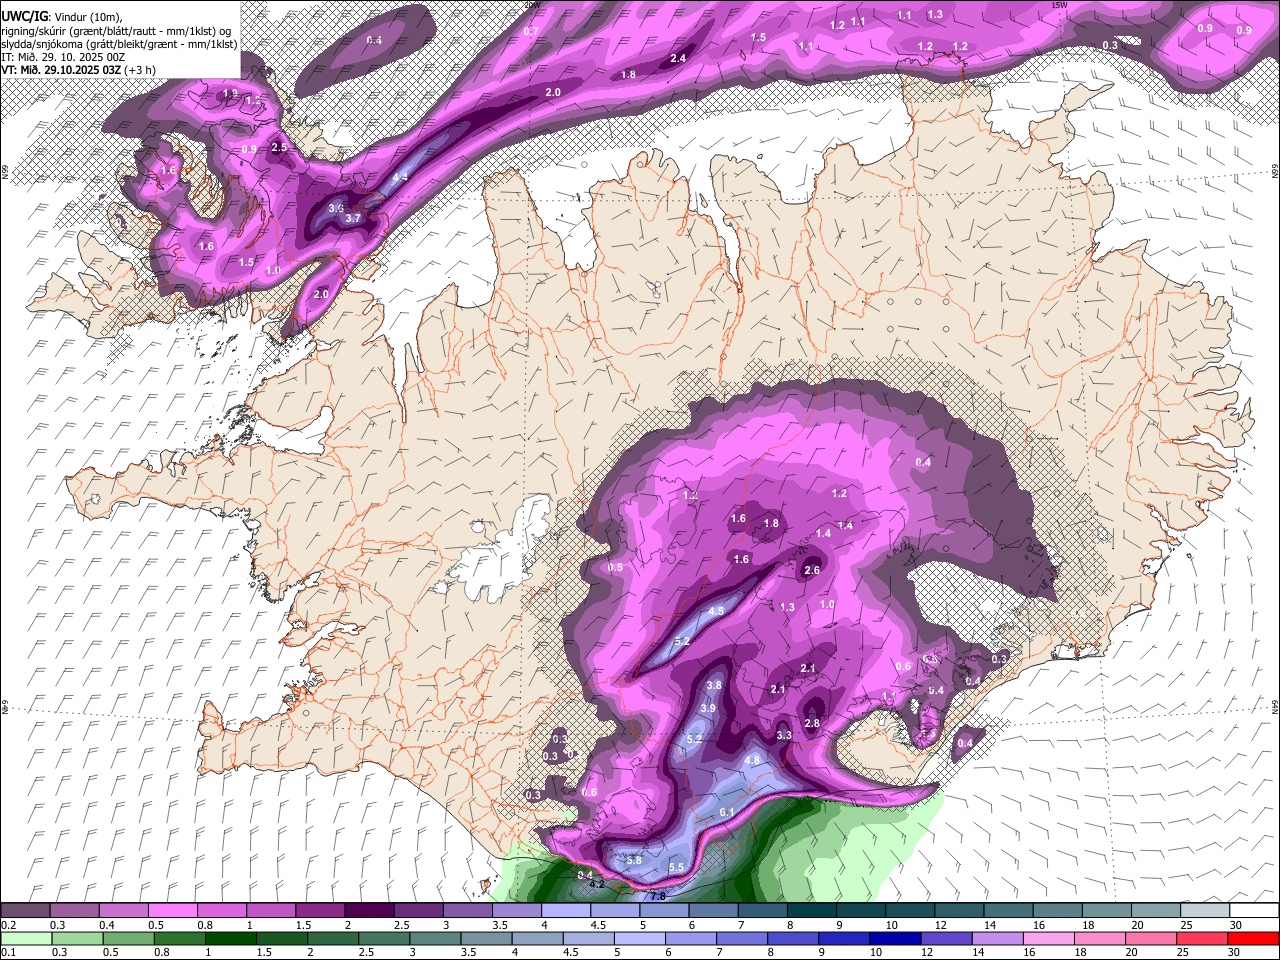
Task: Select the medium green 0.5 swatch, lower legend row
Action: [129, 937]
